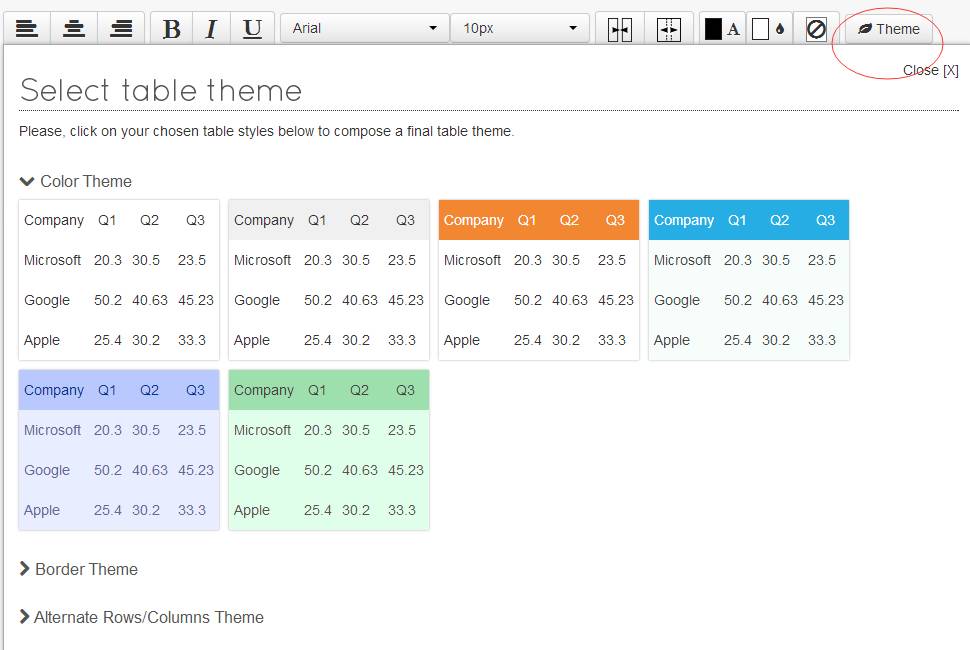Viewport: 970px width, 650px height.
Task: Select the lavender table theme
Action: point(119,450)
